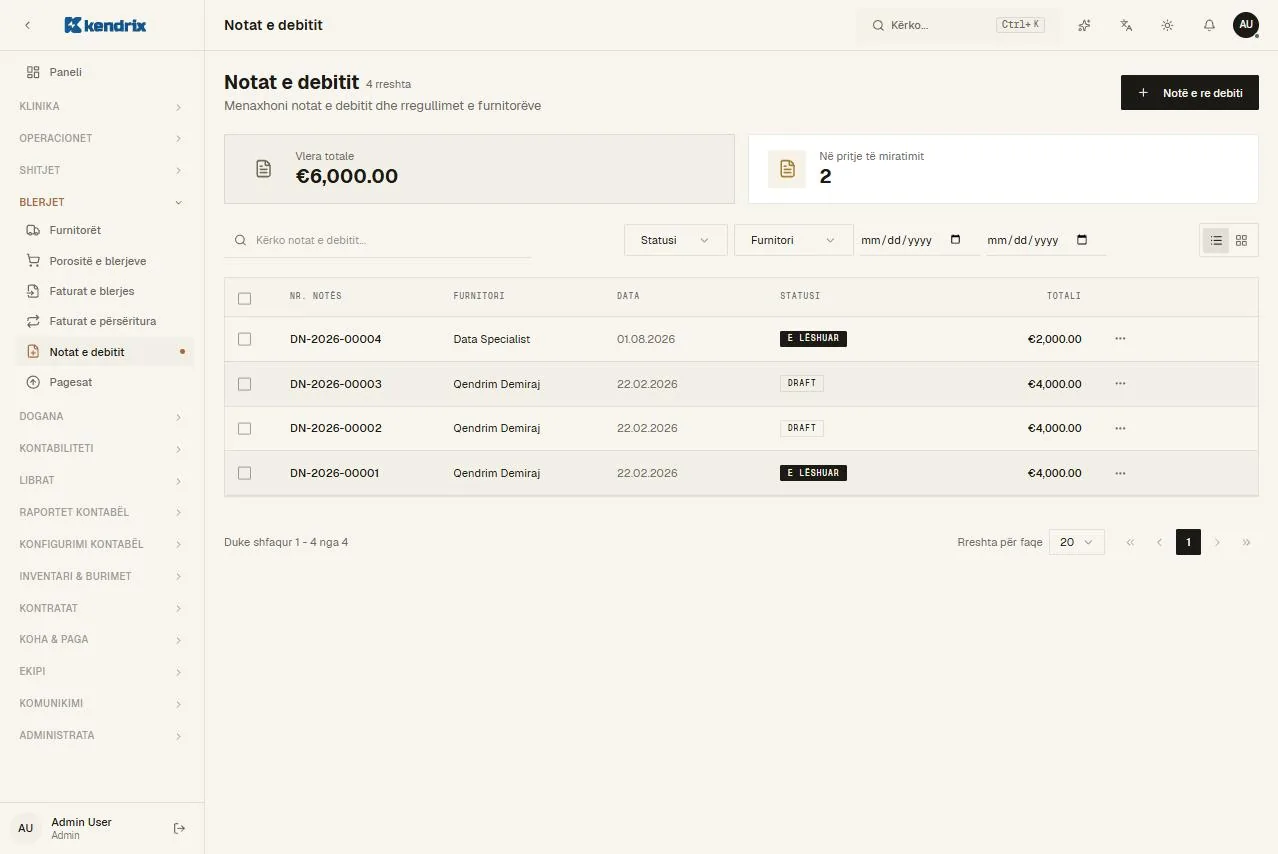Open Pagesat in the sidebar
Image resolution: width=1278 pixels, height=854 pixels.
[x=106, y=382]
